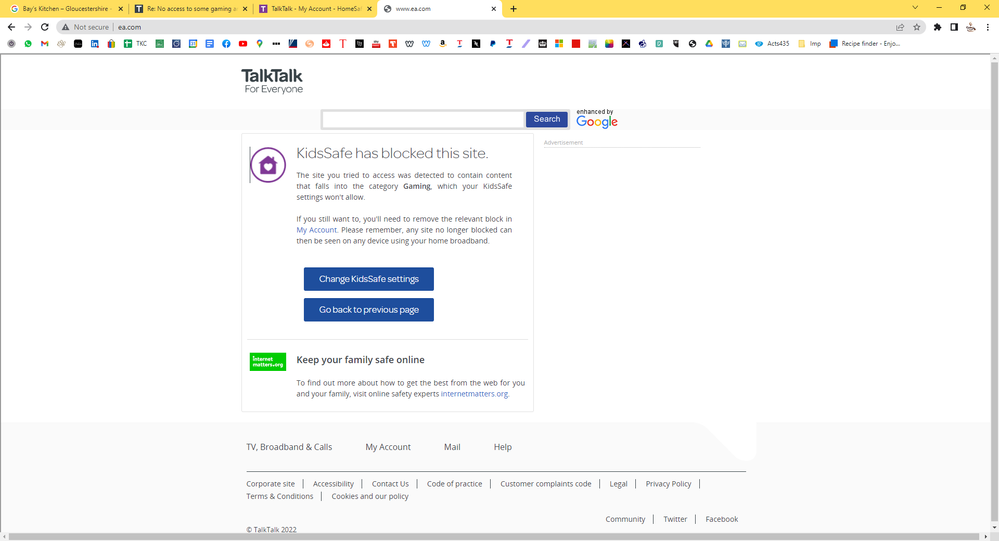Click the TalkTalk search input field

point(423,119)
